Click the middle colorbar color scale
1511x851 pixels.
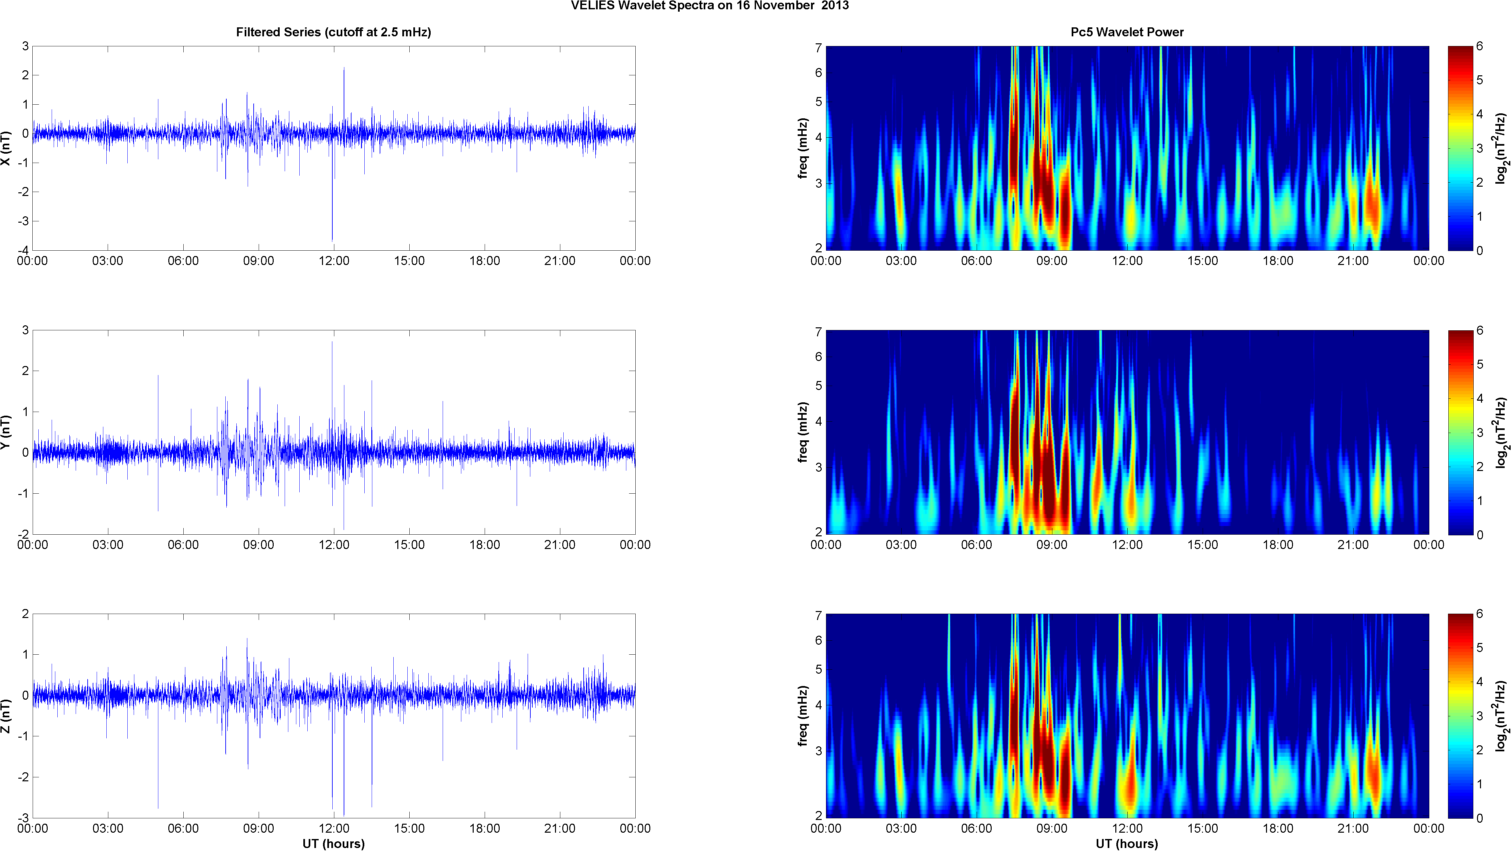click(1460, 432)
